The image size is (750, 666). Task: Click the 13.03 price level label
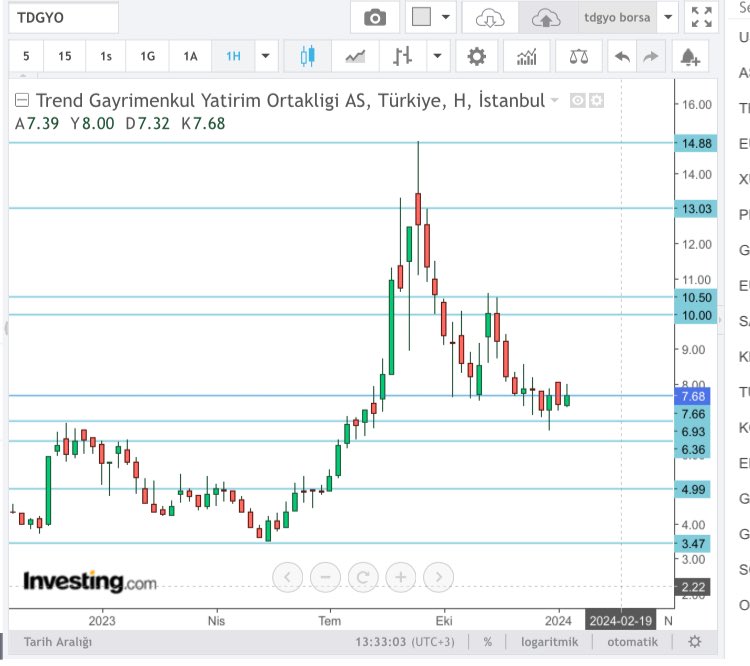pyautogui.click(x=696, y=209)
